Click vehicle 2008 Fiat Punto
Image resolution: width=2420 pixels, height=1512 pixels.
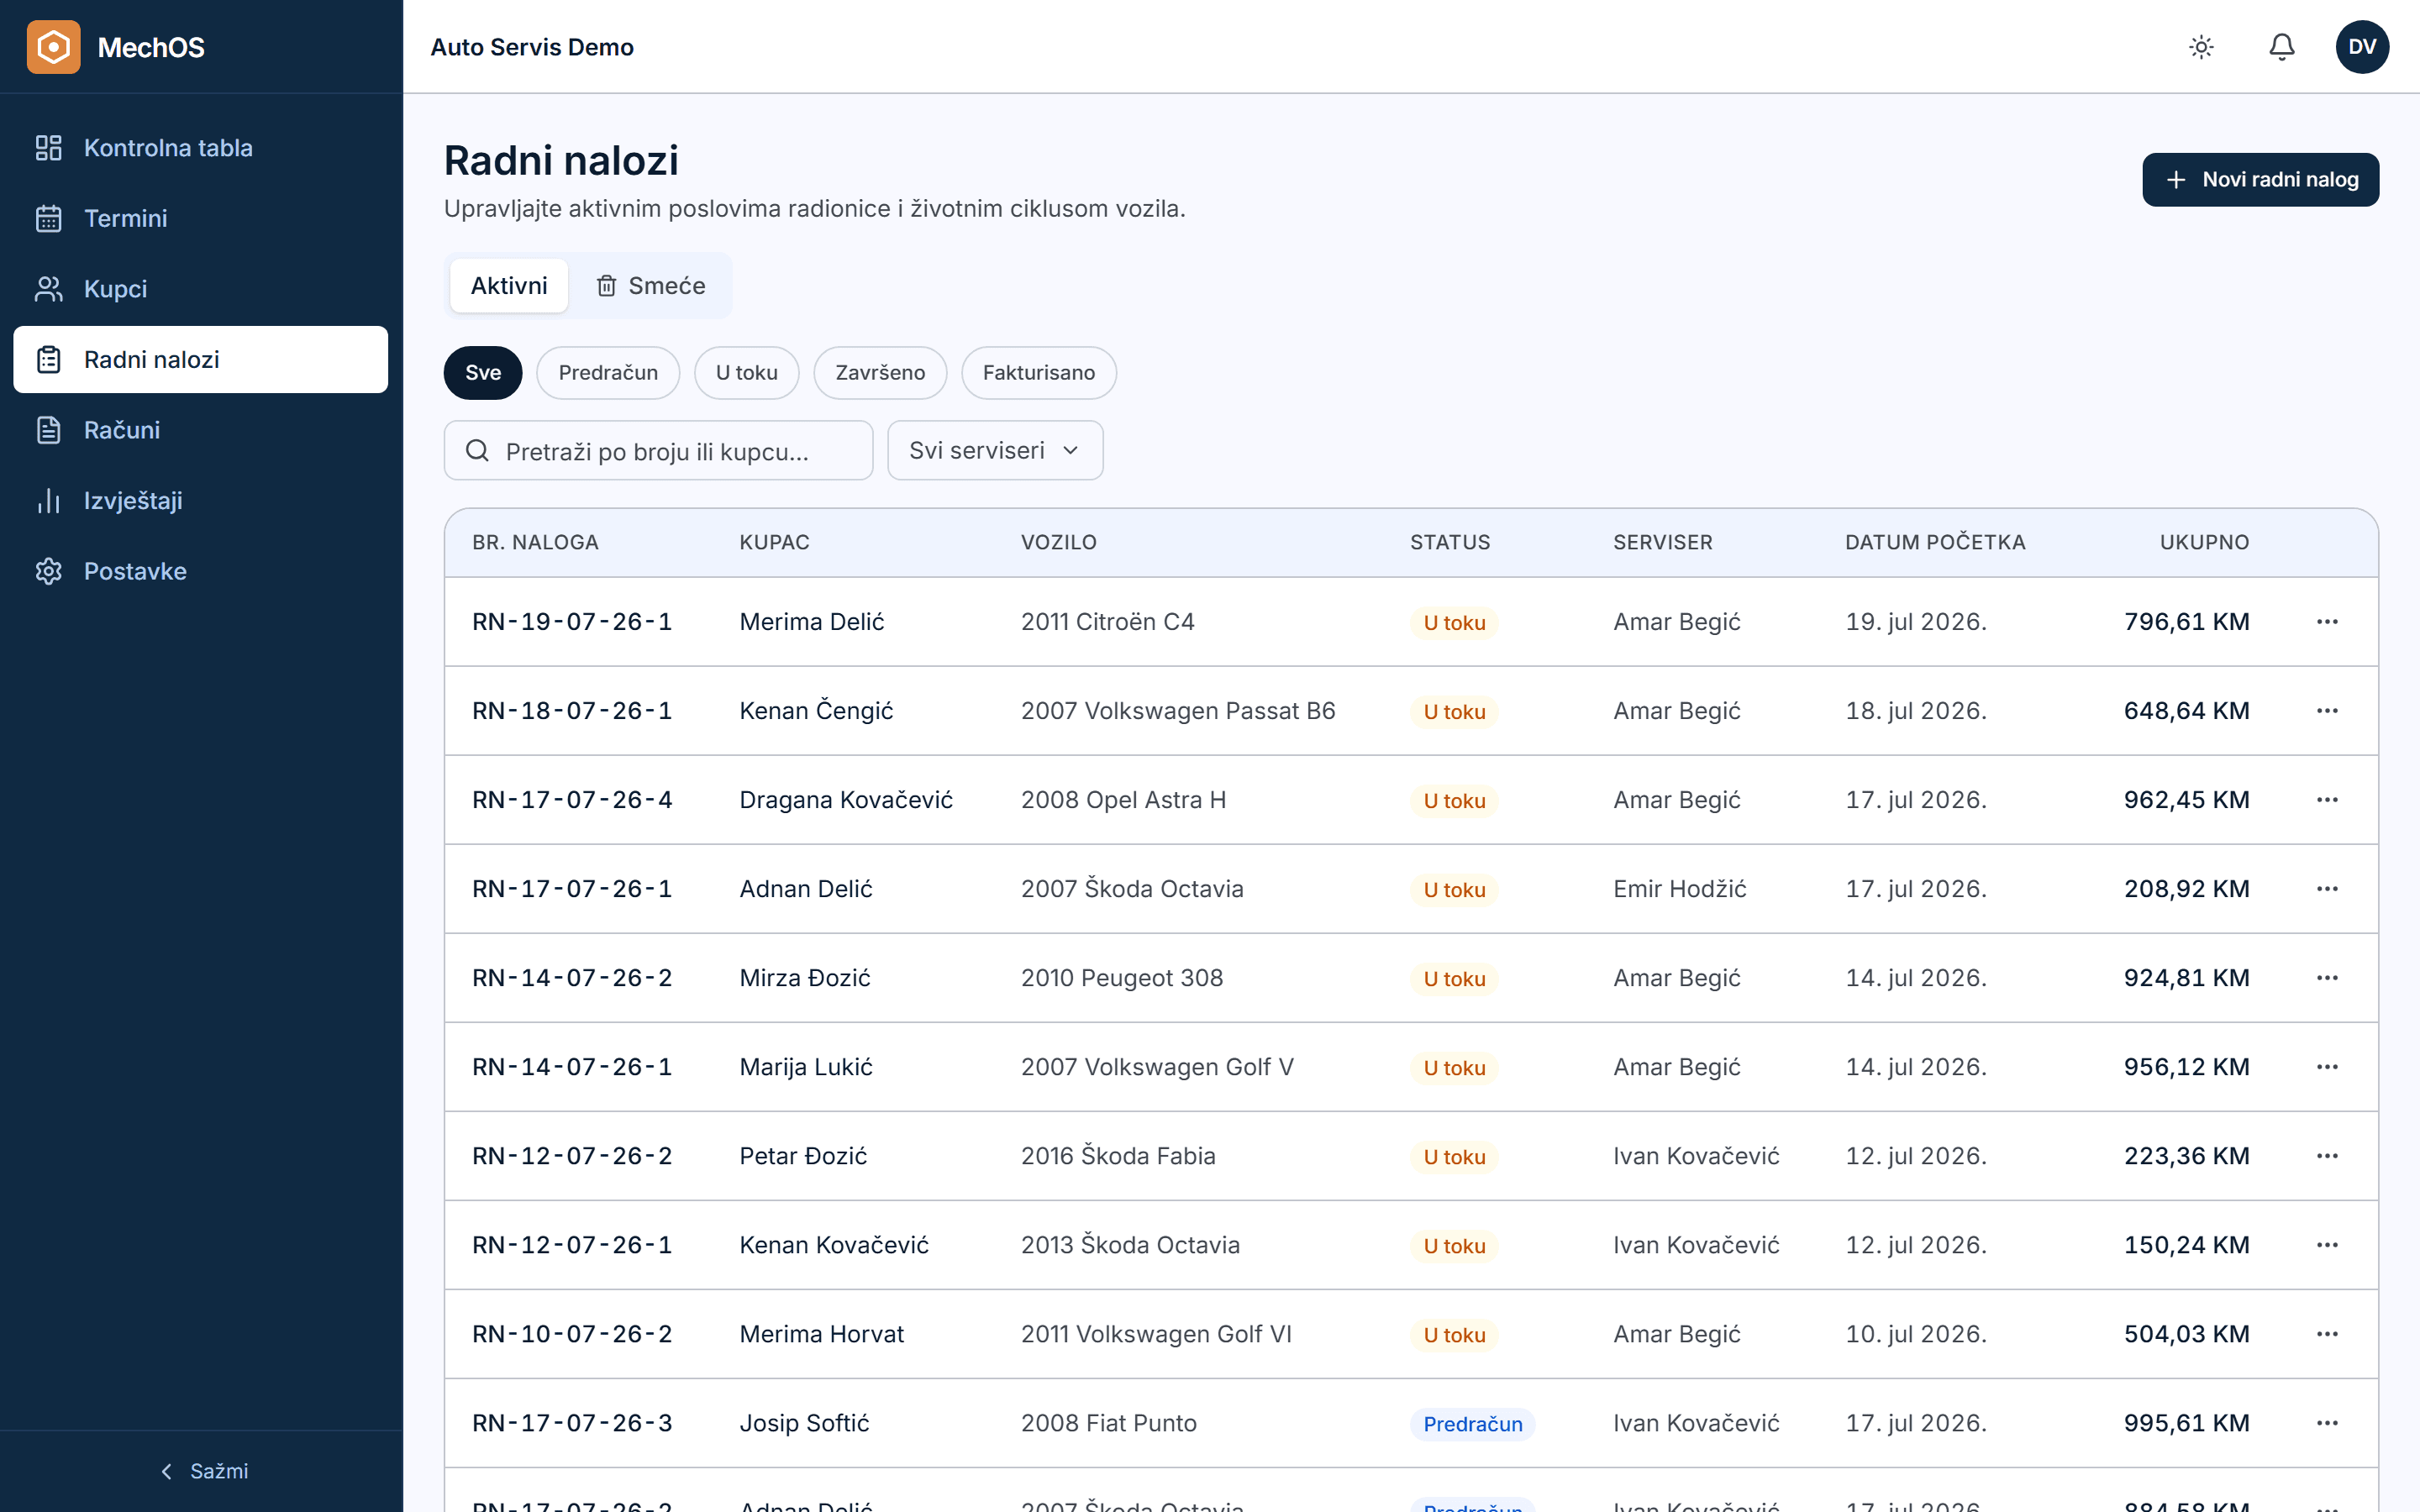pyautogui.click(x=1109, y=1423)
